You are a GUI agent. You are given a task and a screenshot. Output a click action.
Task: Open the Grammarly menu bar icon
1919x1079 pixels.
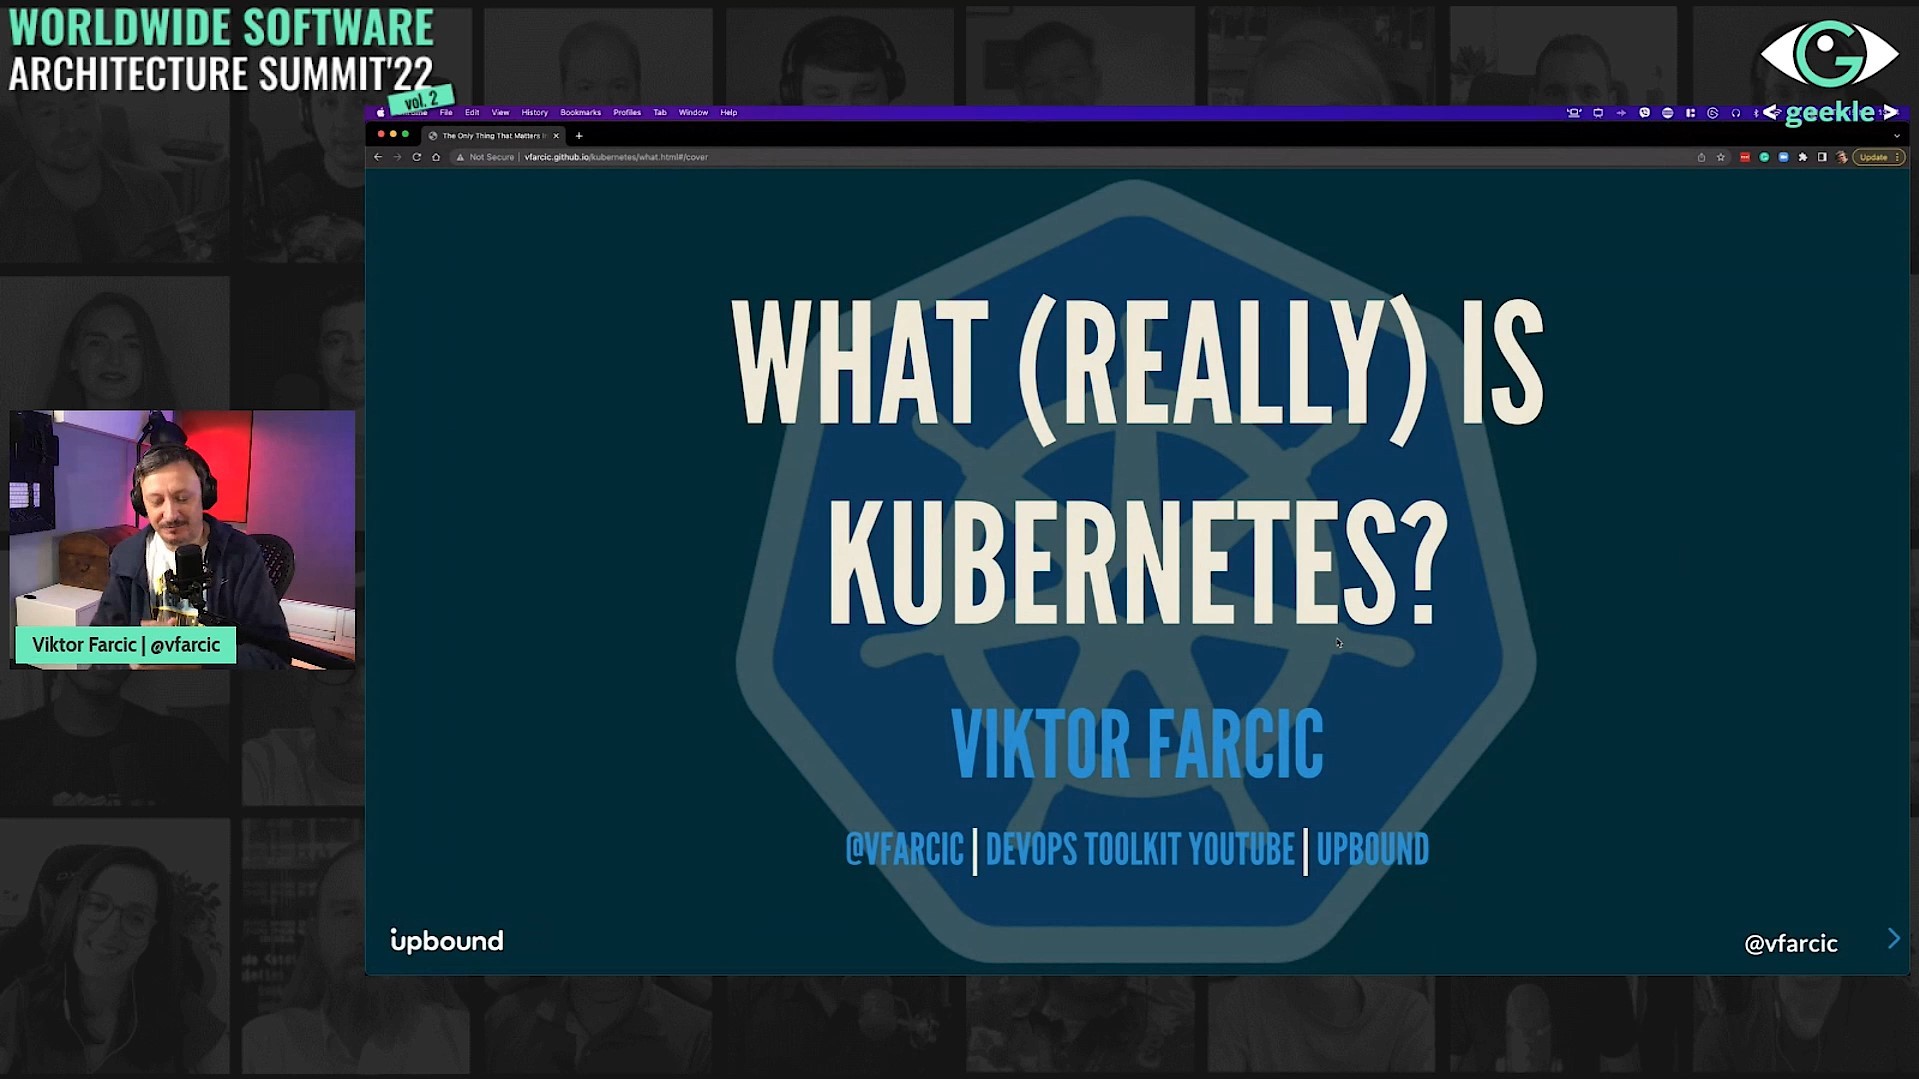pos(1713,113)
